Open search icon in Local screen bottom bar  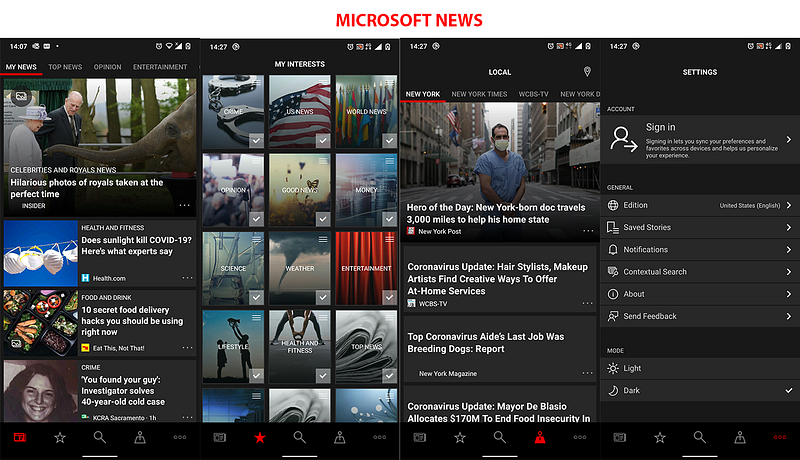500,437
